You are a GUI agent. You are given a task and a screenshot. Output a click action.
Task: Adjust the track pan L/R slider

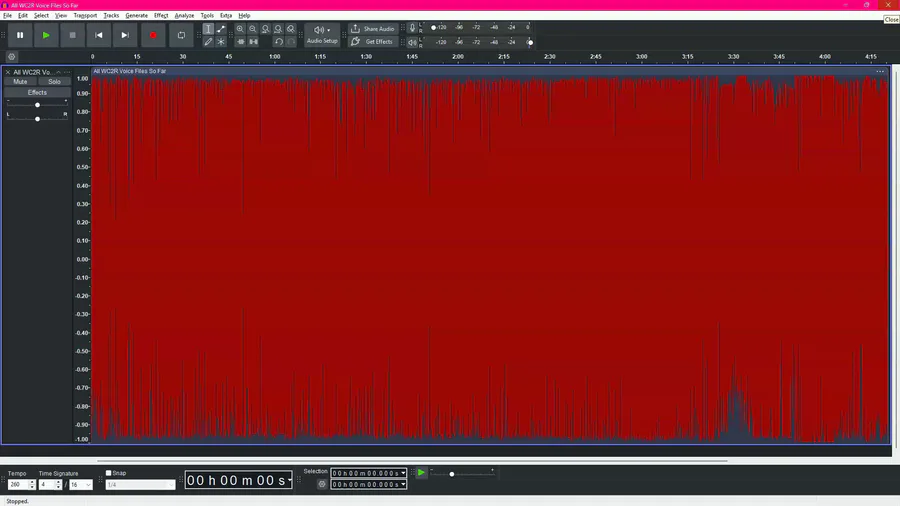coord(37,119)
